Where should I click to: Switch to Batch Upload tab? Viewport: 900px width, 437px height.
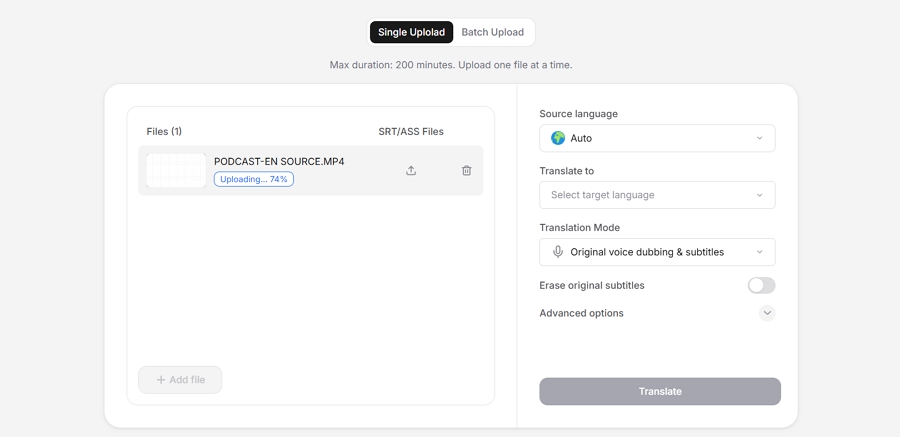coord(492,32)
